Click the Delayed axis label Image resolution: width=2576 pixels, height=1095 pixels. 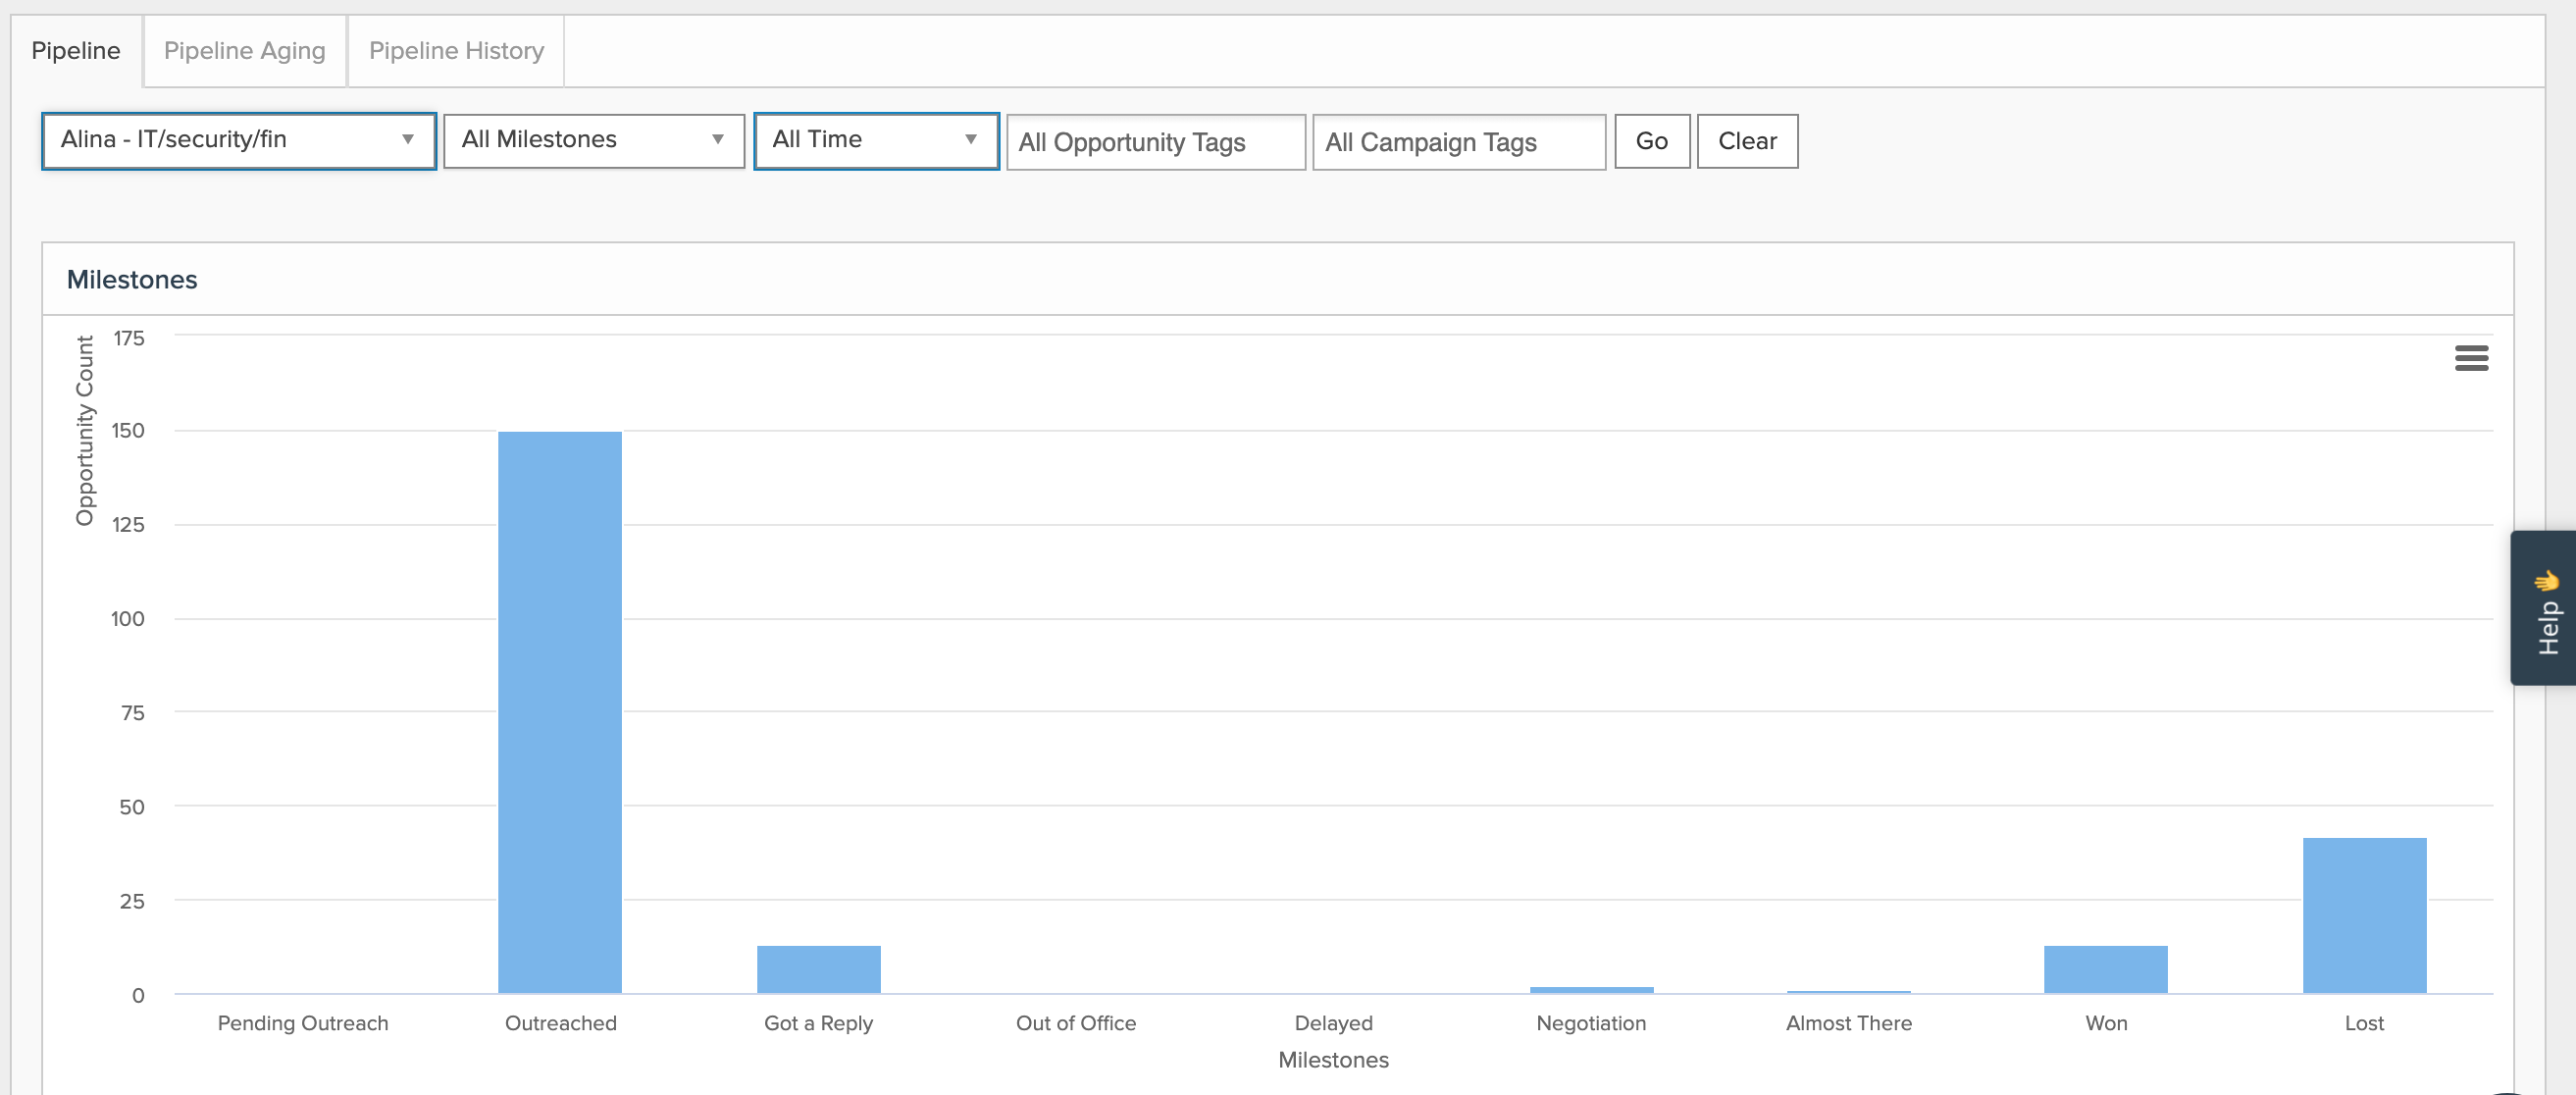(1333, 1023)
